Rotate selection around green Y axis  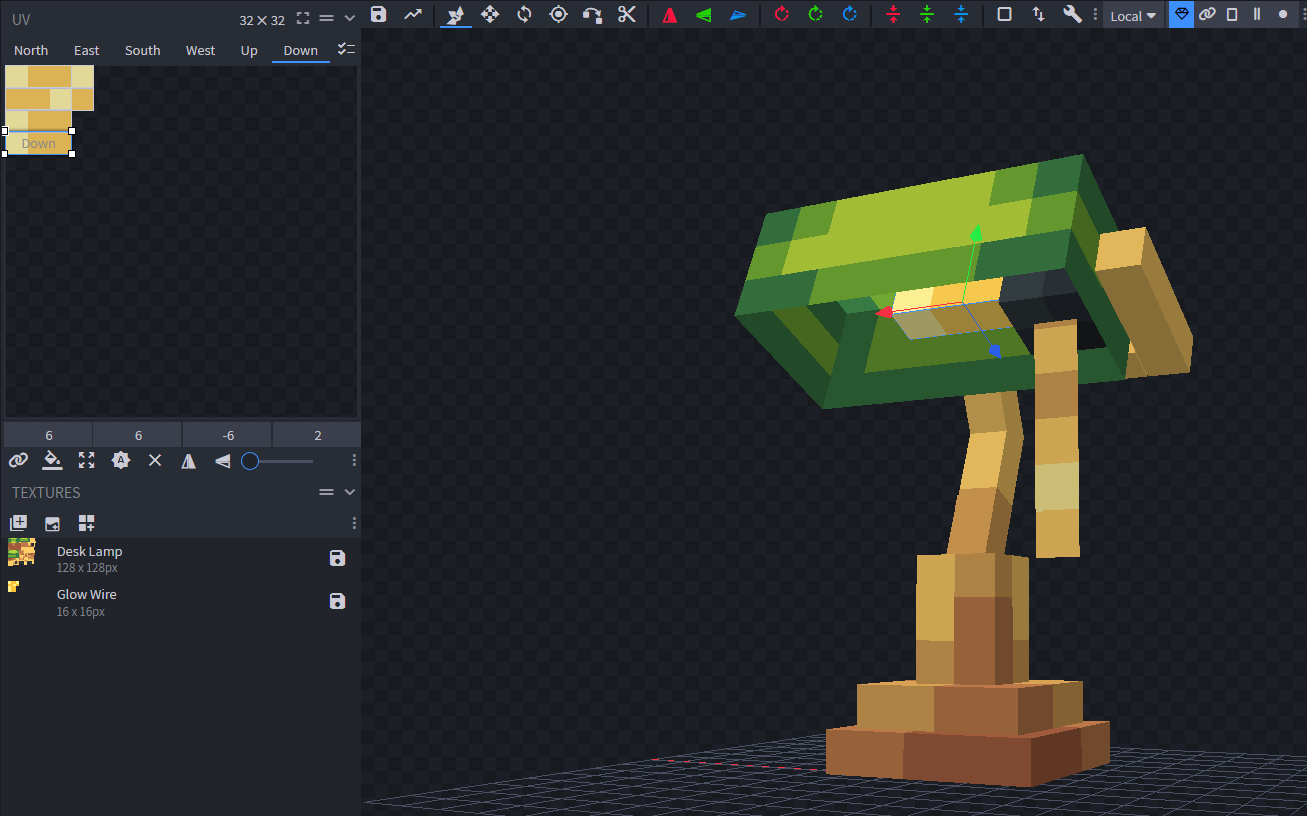coord(816,14)
